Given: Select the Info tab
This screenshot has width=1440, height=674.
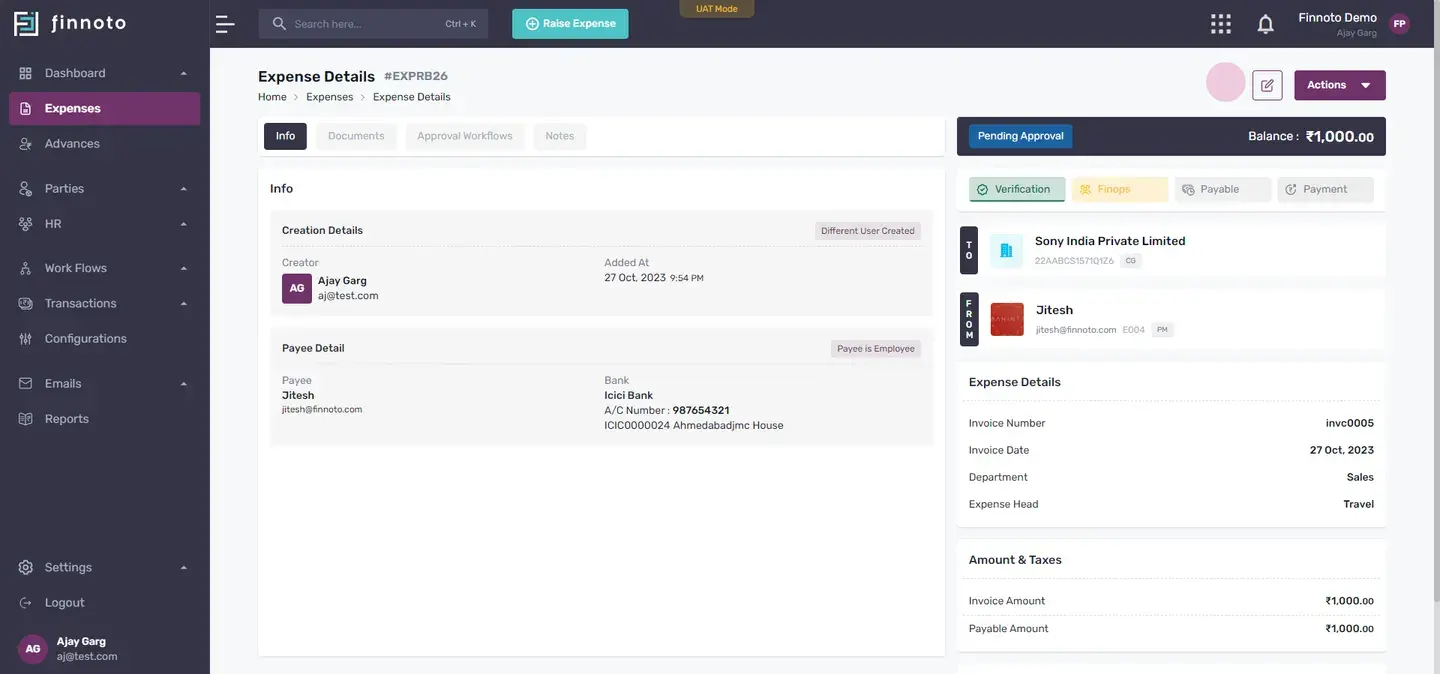Looking at the screenshot, I should (285, 136).
